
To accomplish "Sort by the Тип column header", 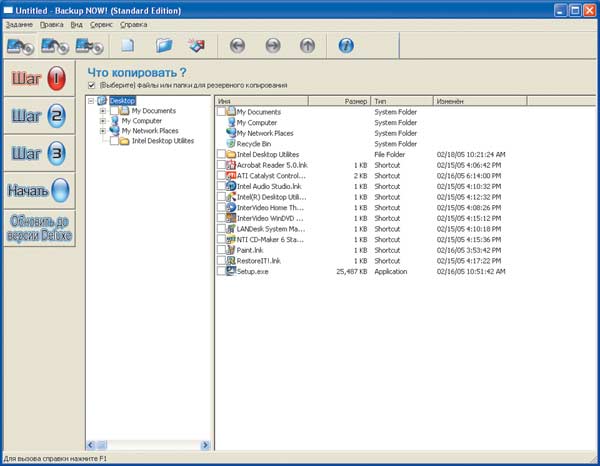I will coord(402,101).
